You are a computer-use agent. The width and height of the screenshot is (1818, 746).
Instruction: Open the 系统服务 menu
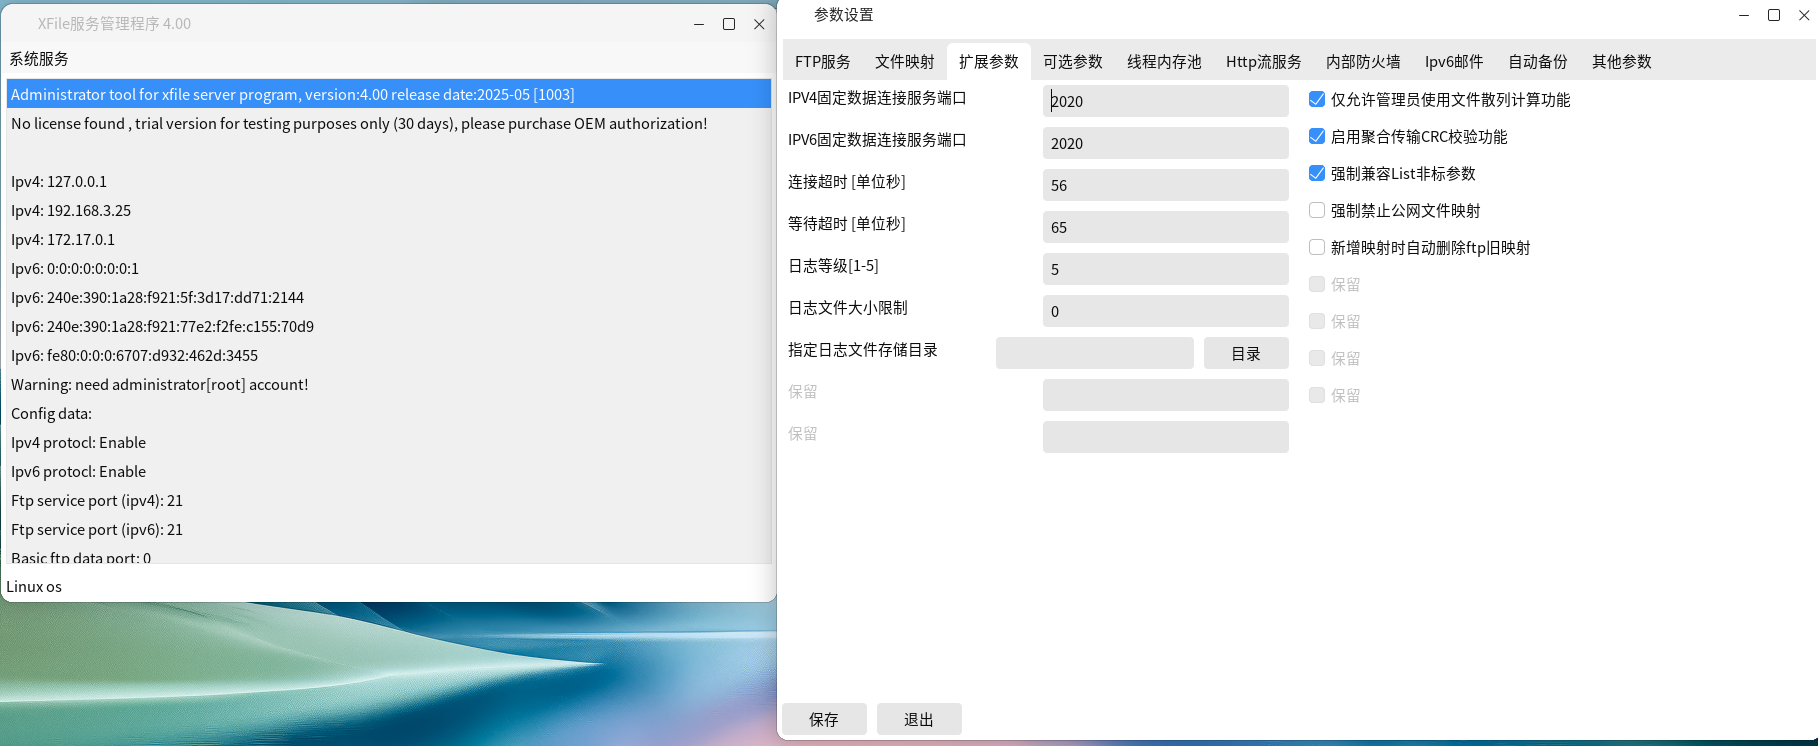pos(39,59)
